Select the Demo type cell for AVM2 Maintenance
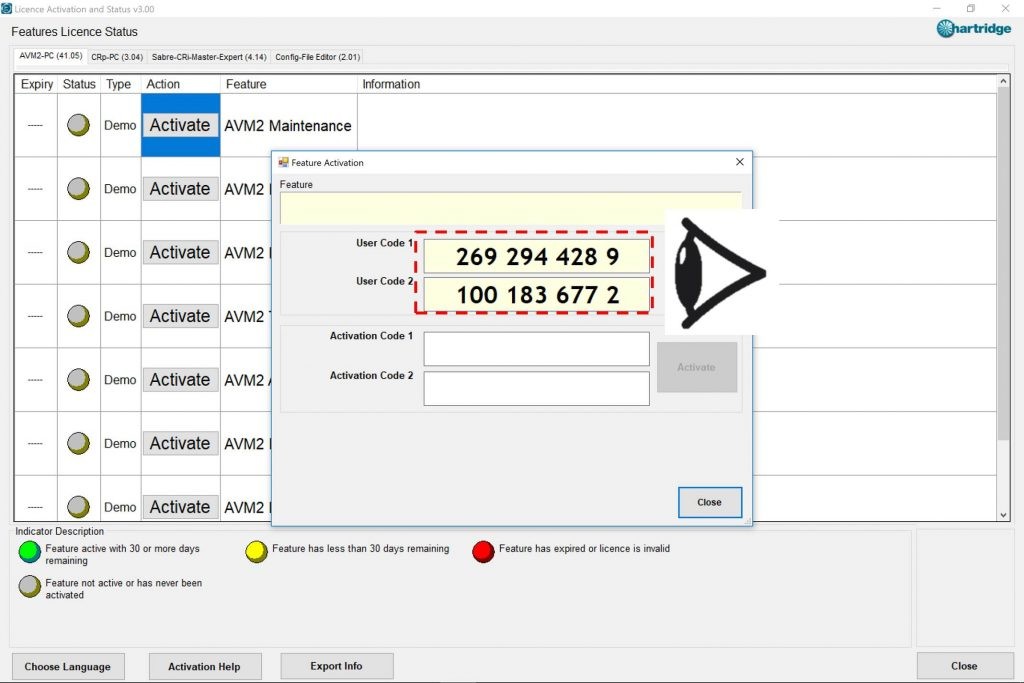Viewport: 1024px width, 683px height. point(120,125)
